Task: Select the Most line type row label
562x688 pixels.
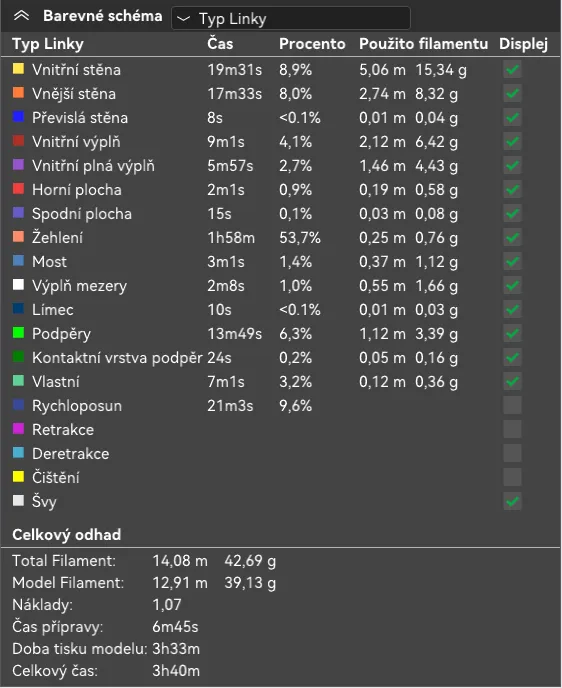Action: (49, 262)
